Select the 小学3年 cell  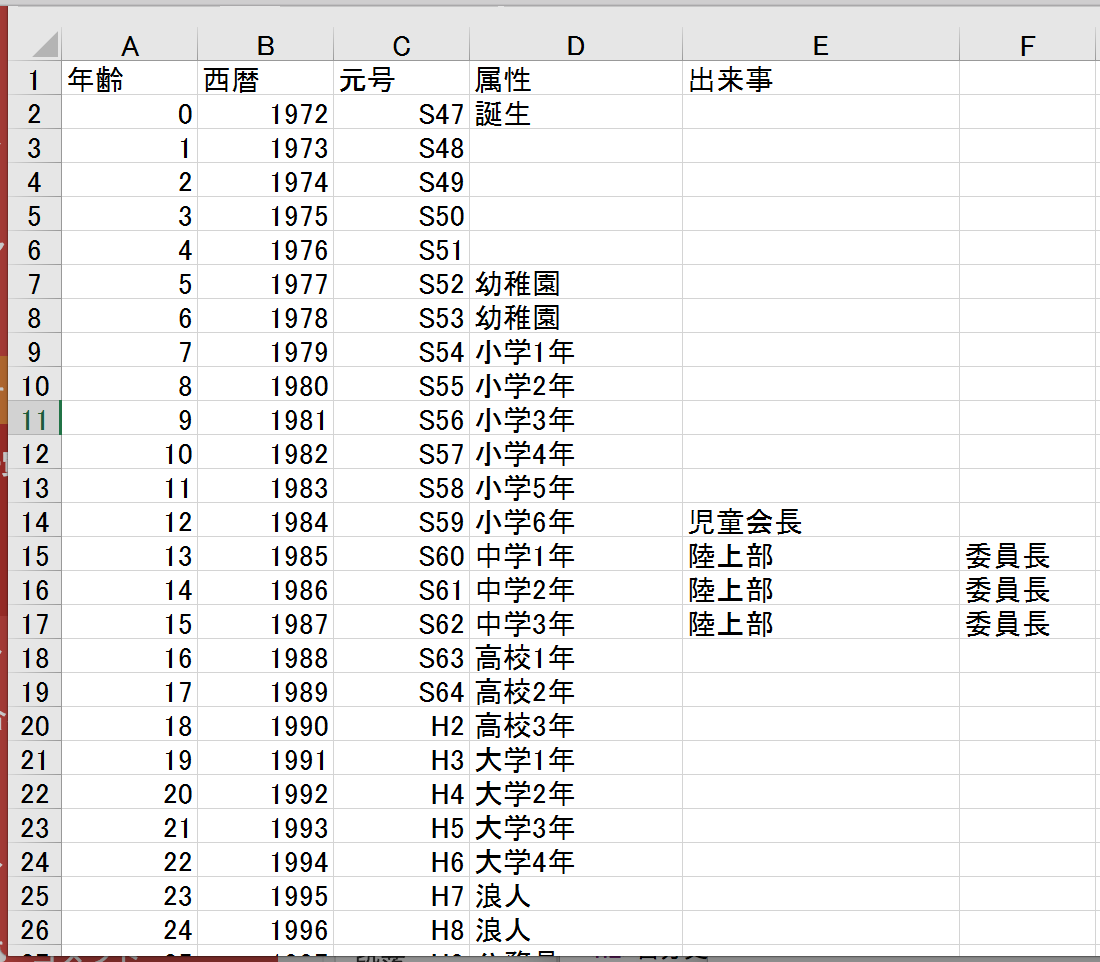[576, 419]
